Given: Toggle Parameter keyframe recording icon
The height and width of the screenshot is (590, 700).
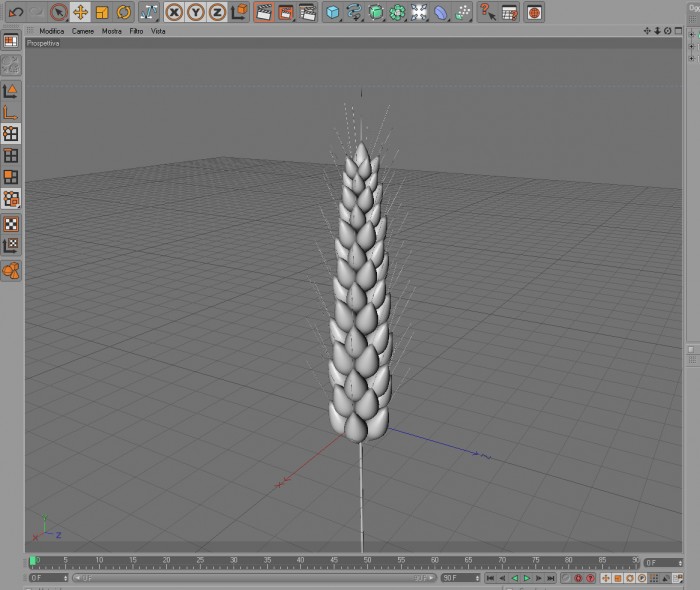Looking at the screenshot, I should (x=642, y=578).
